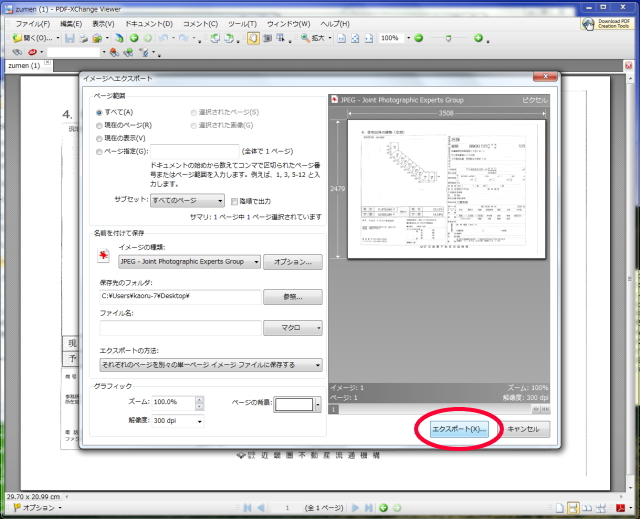Open the ファイル(F) menu

pyautogui.click(x=33, y=23)
